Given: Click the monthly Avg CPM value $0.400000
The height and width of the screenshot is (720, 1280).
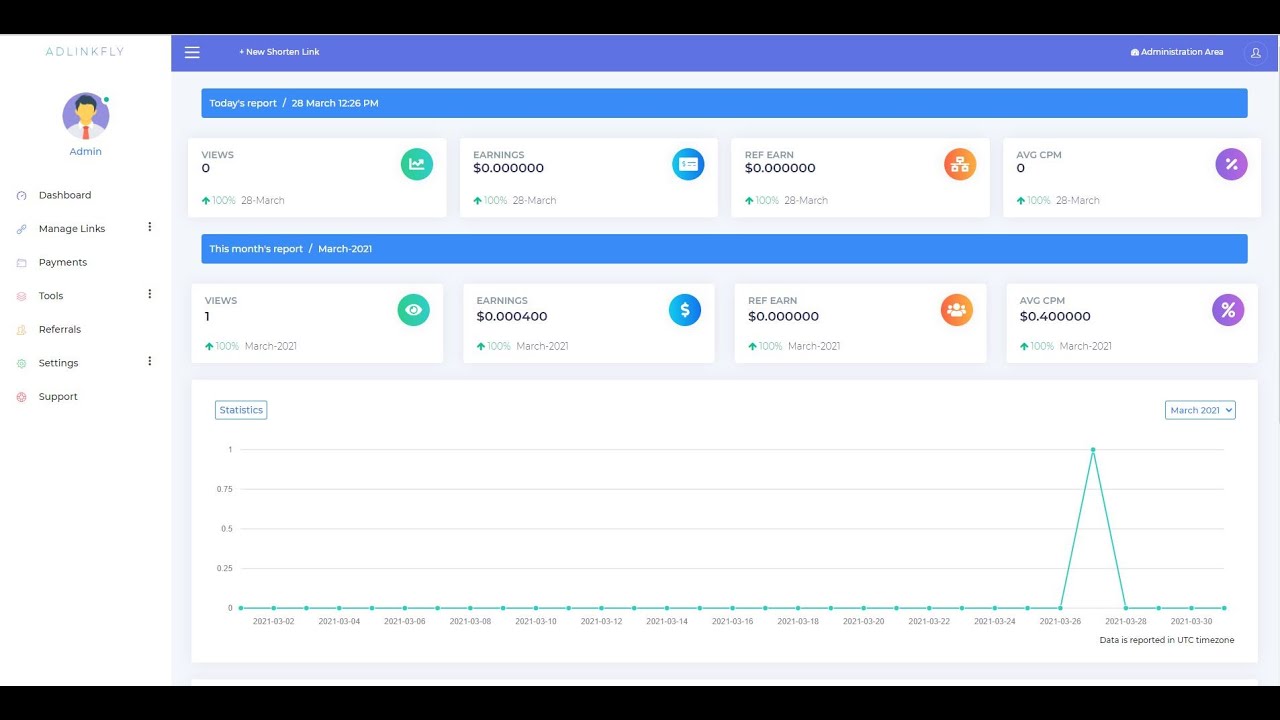Looking at the screenshot, I should (x=1055, y=317).
